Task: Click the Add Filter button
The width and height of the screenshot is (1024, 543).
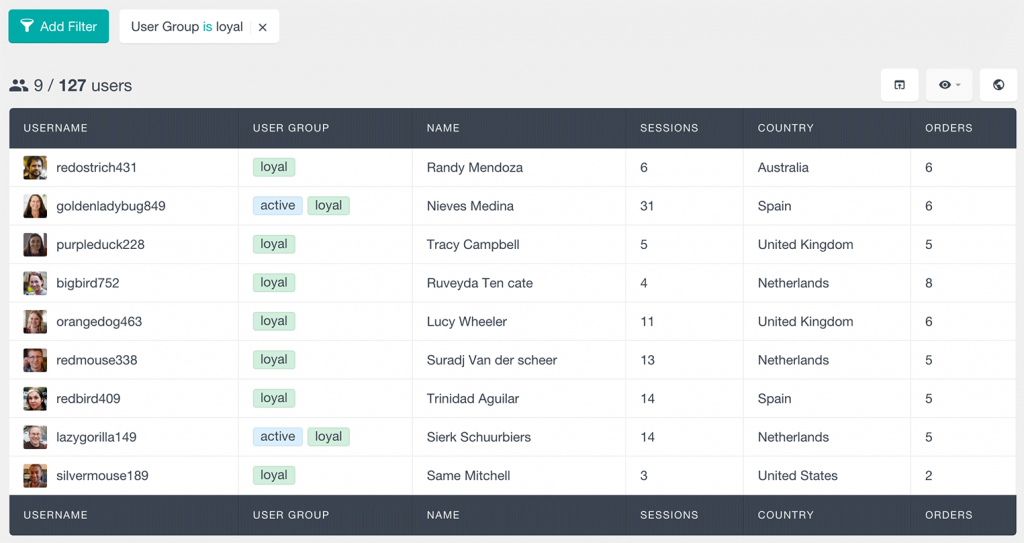Action: tap(58, 27)
